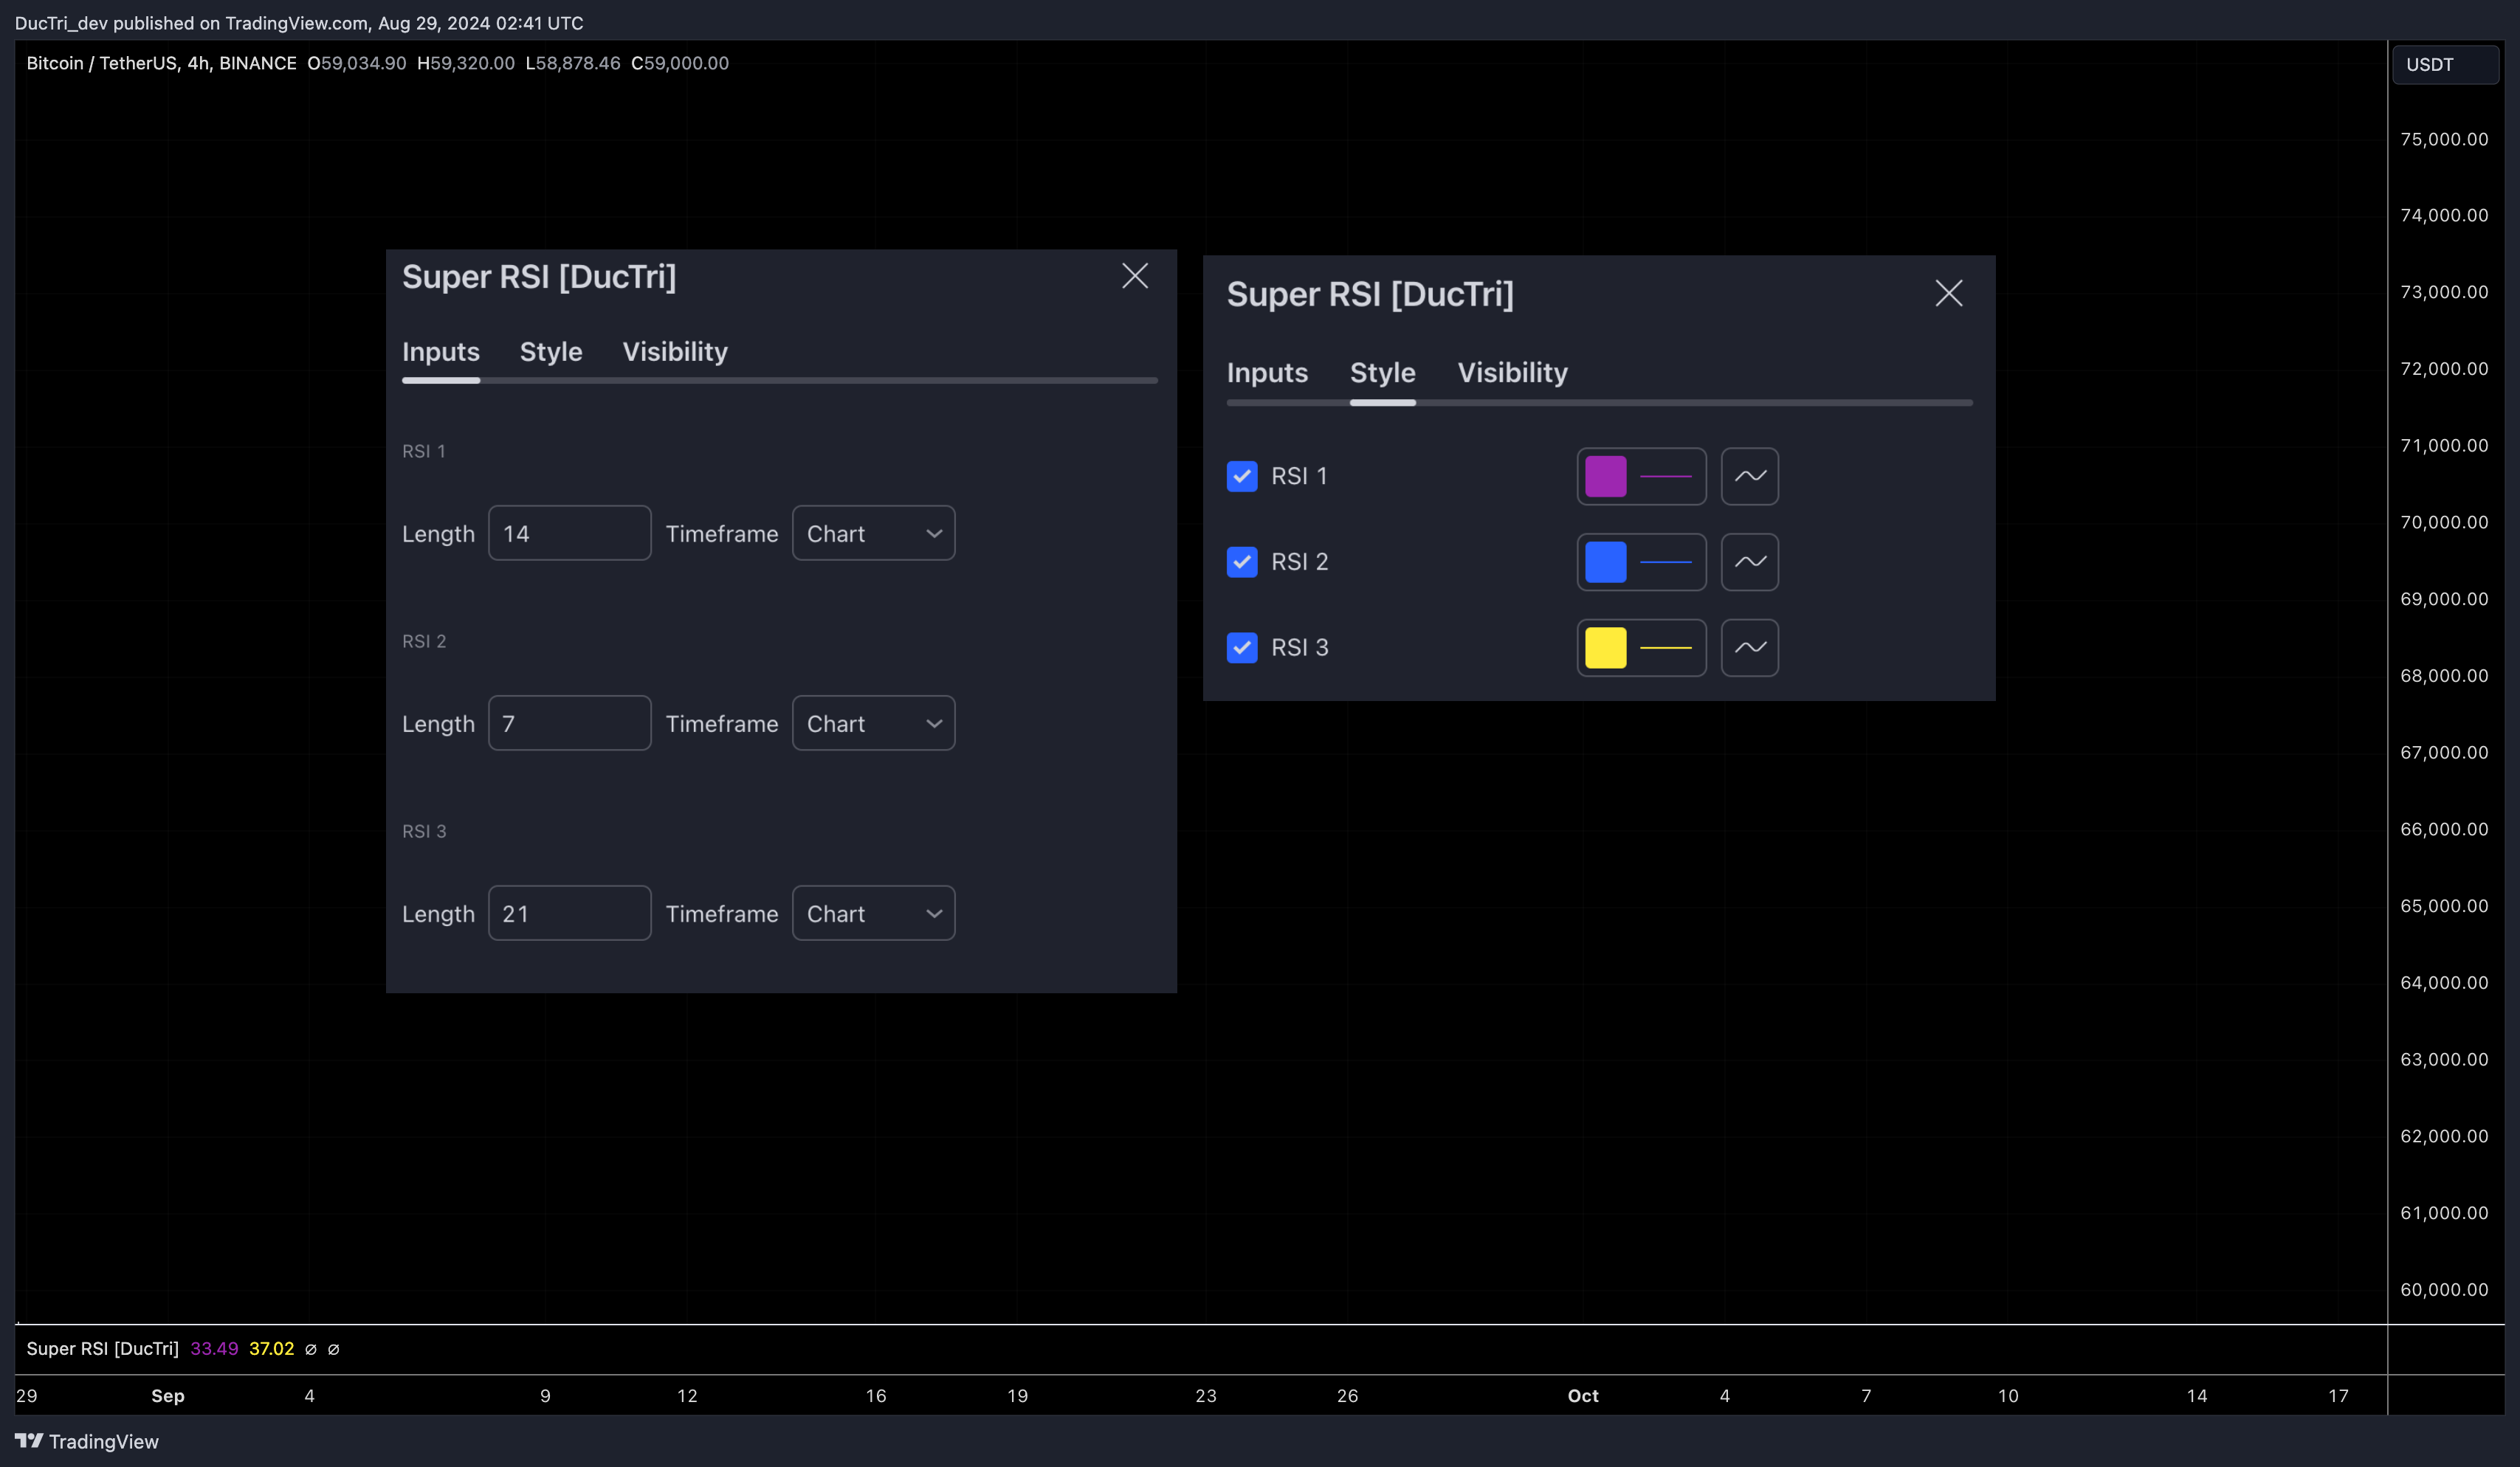
Task: Click the RSI 1 purple line style preview
Action: pos(1666,476)
